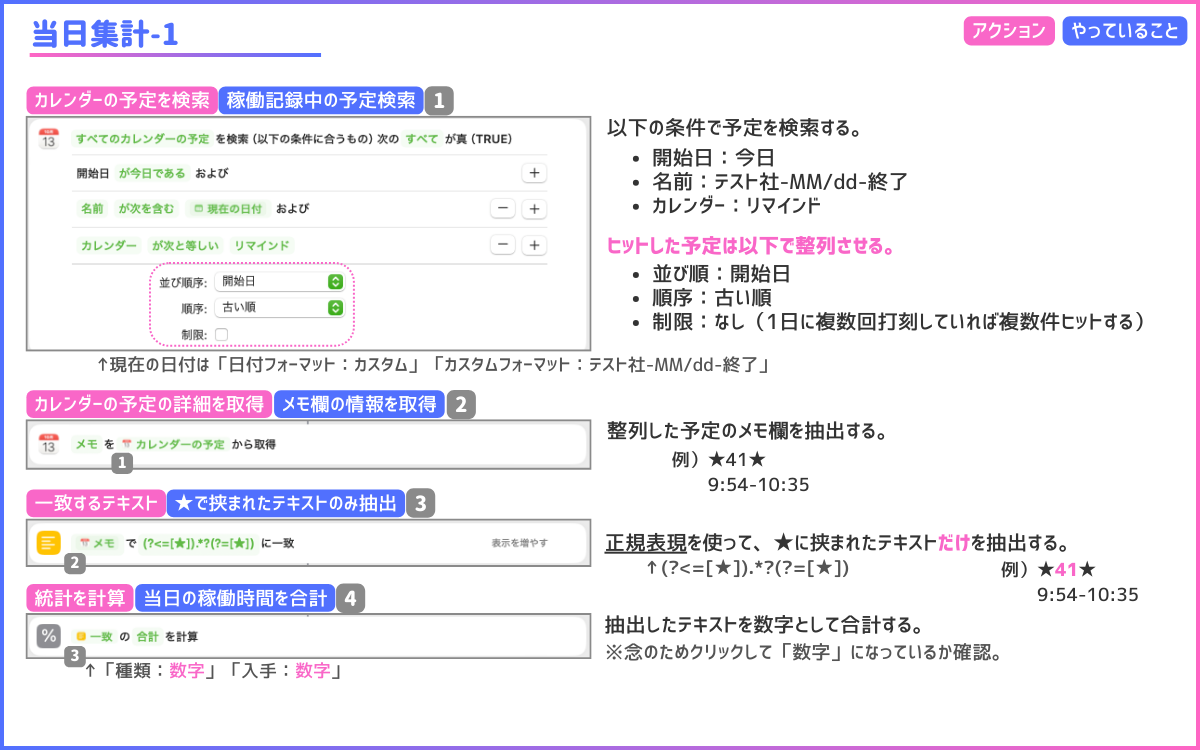Change the が次を含む operator token
Viewport: 1200px width, 750px height.
(x=147, y=208)
